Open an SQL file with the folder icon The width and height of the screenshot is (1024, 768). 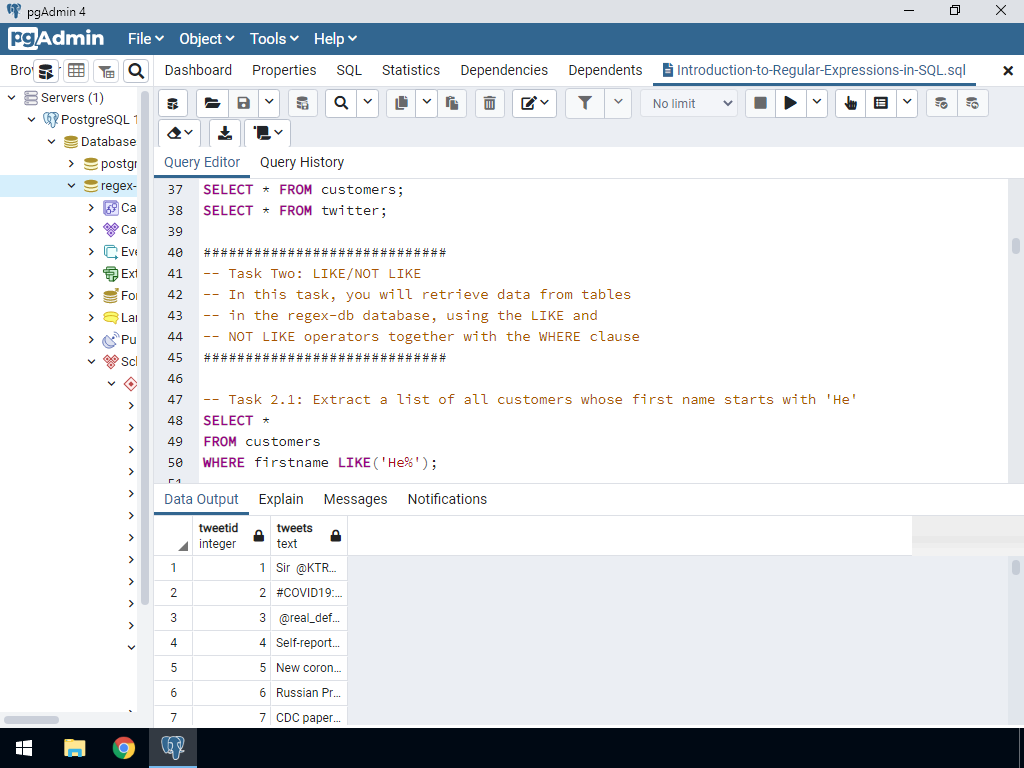[x=210, y=103]
